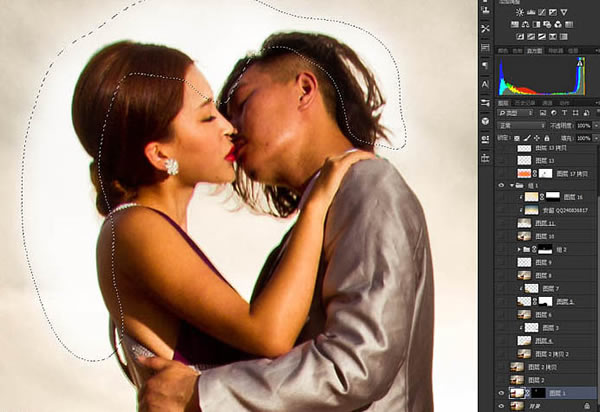600x412 pixels.
Task: Add a Levels adjustment layer
Action: 531,12
